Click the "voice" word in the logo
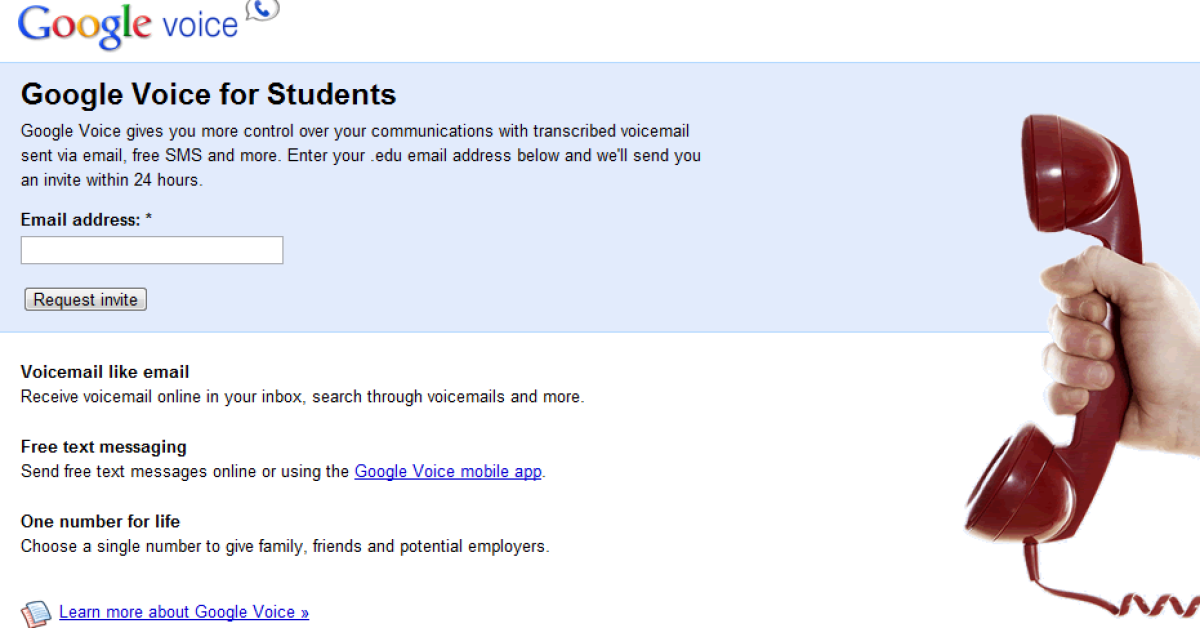 [x=200, y=24]
